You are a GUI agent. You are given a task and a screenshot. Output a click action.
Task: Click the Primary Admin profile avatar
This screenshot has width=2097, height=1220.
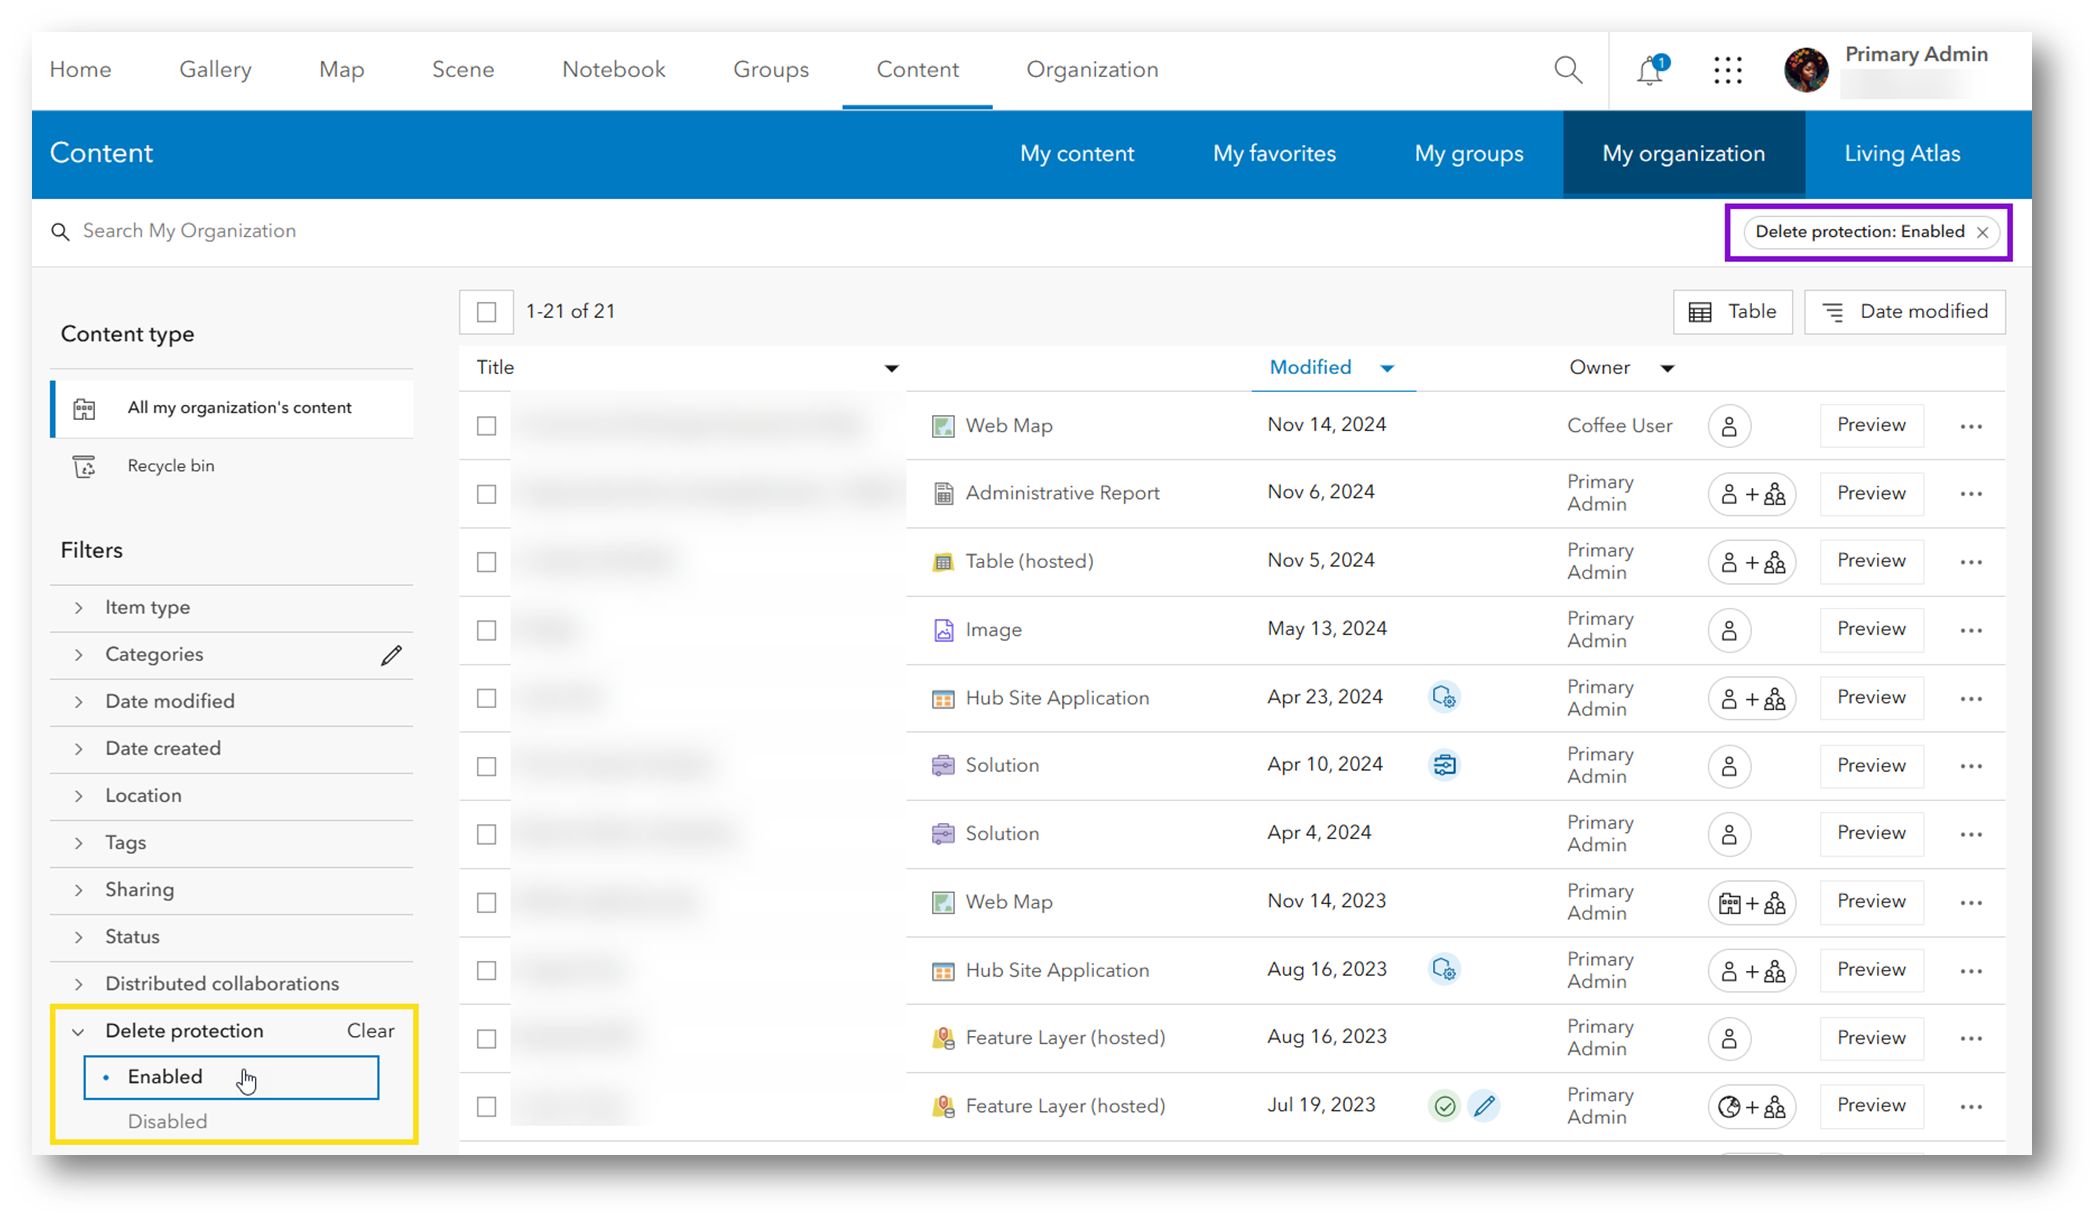point(1806,70)
